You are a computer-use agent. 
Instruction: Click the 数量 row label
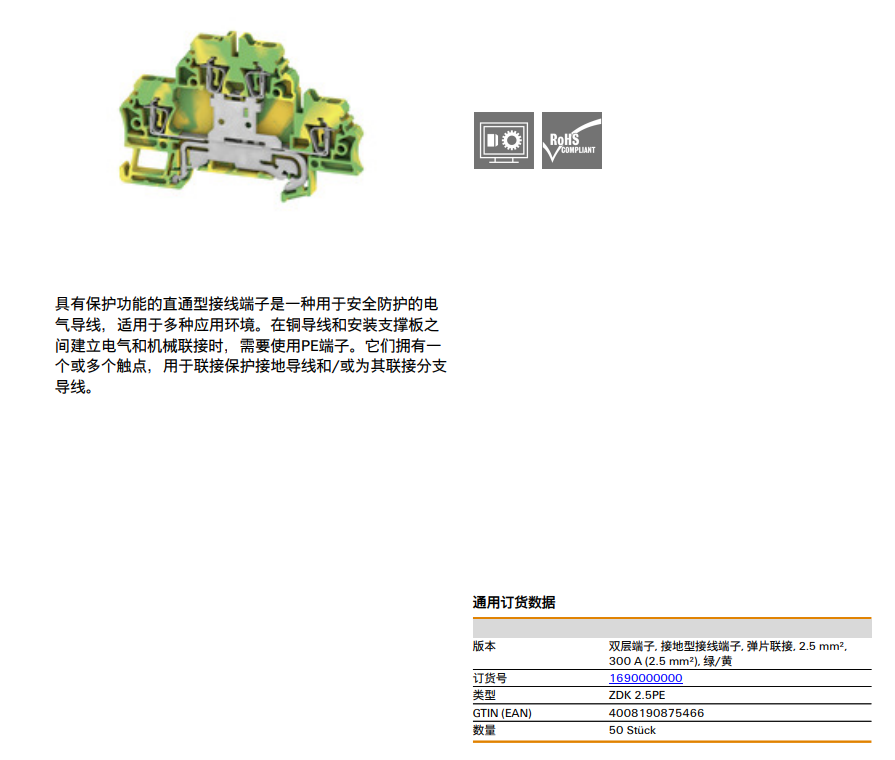click(x=484, y=730)
